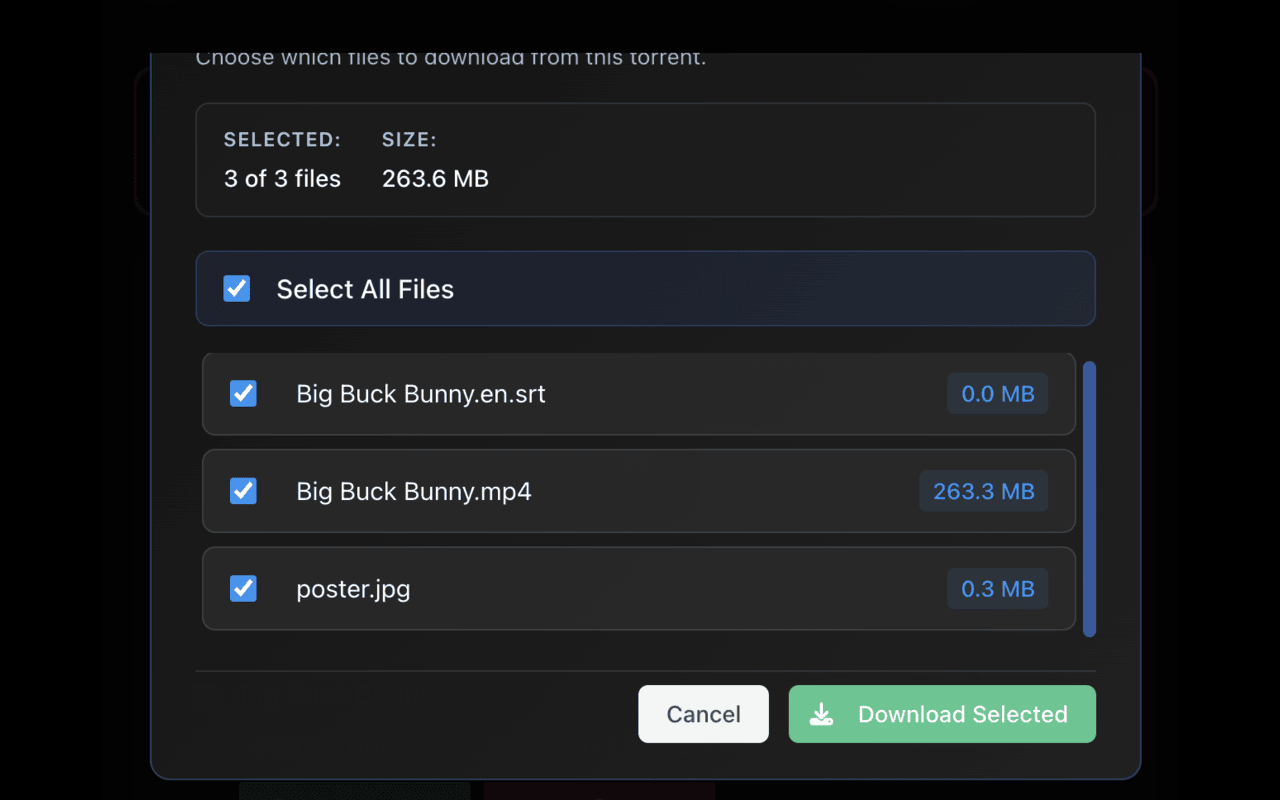Uncheck the Big Buck Bunny.mp4 file

(x=243, y=491)
